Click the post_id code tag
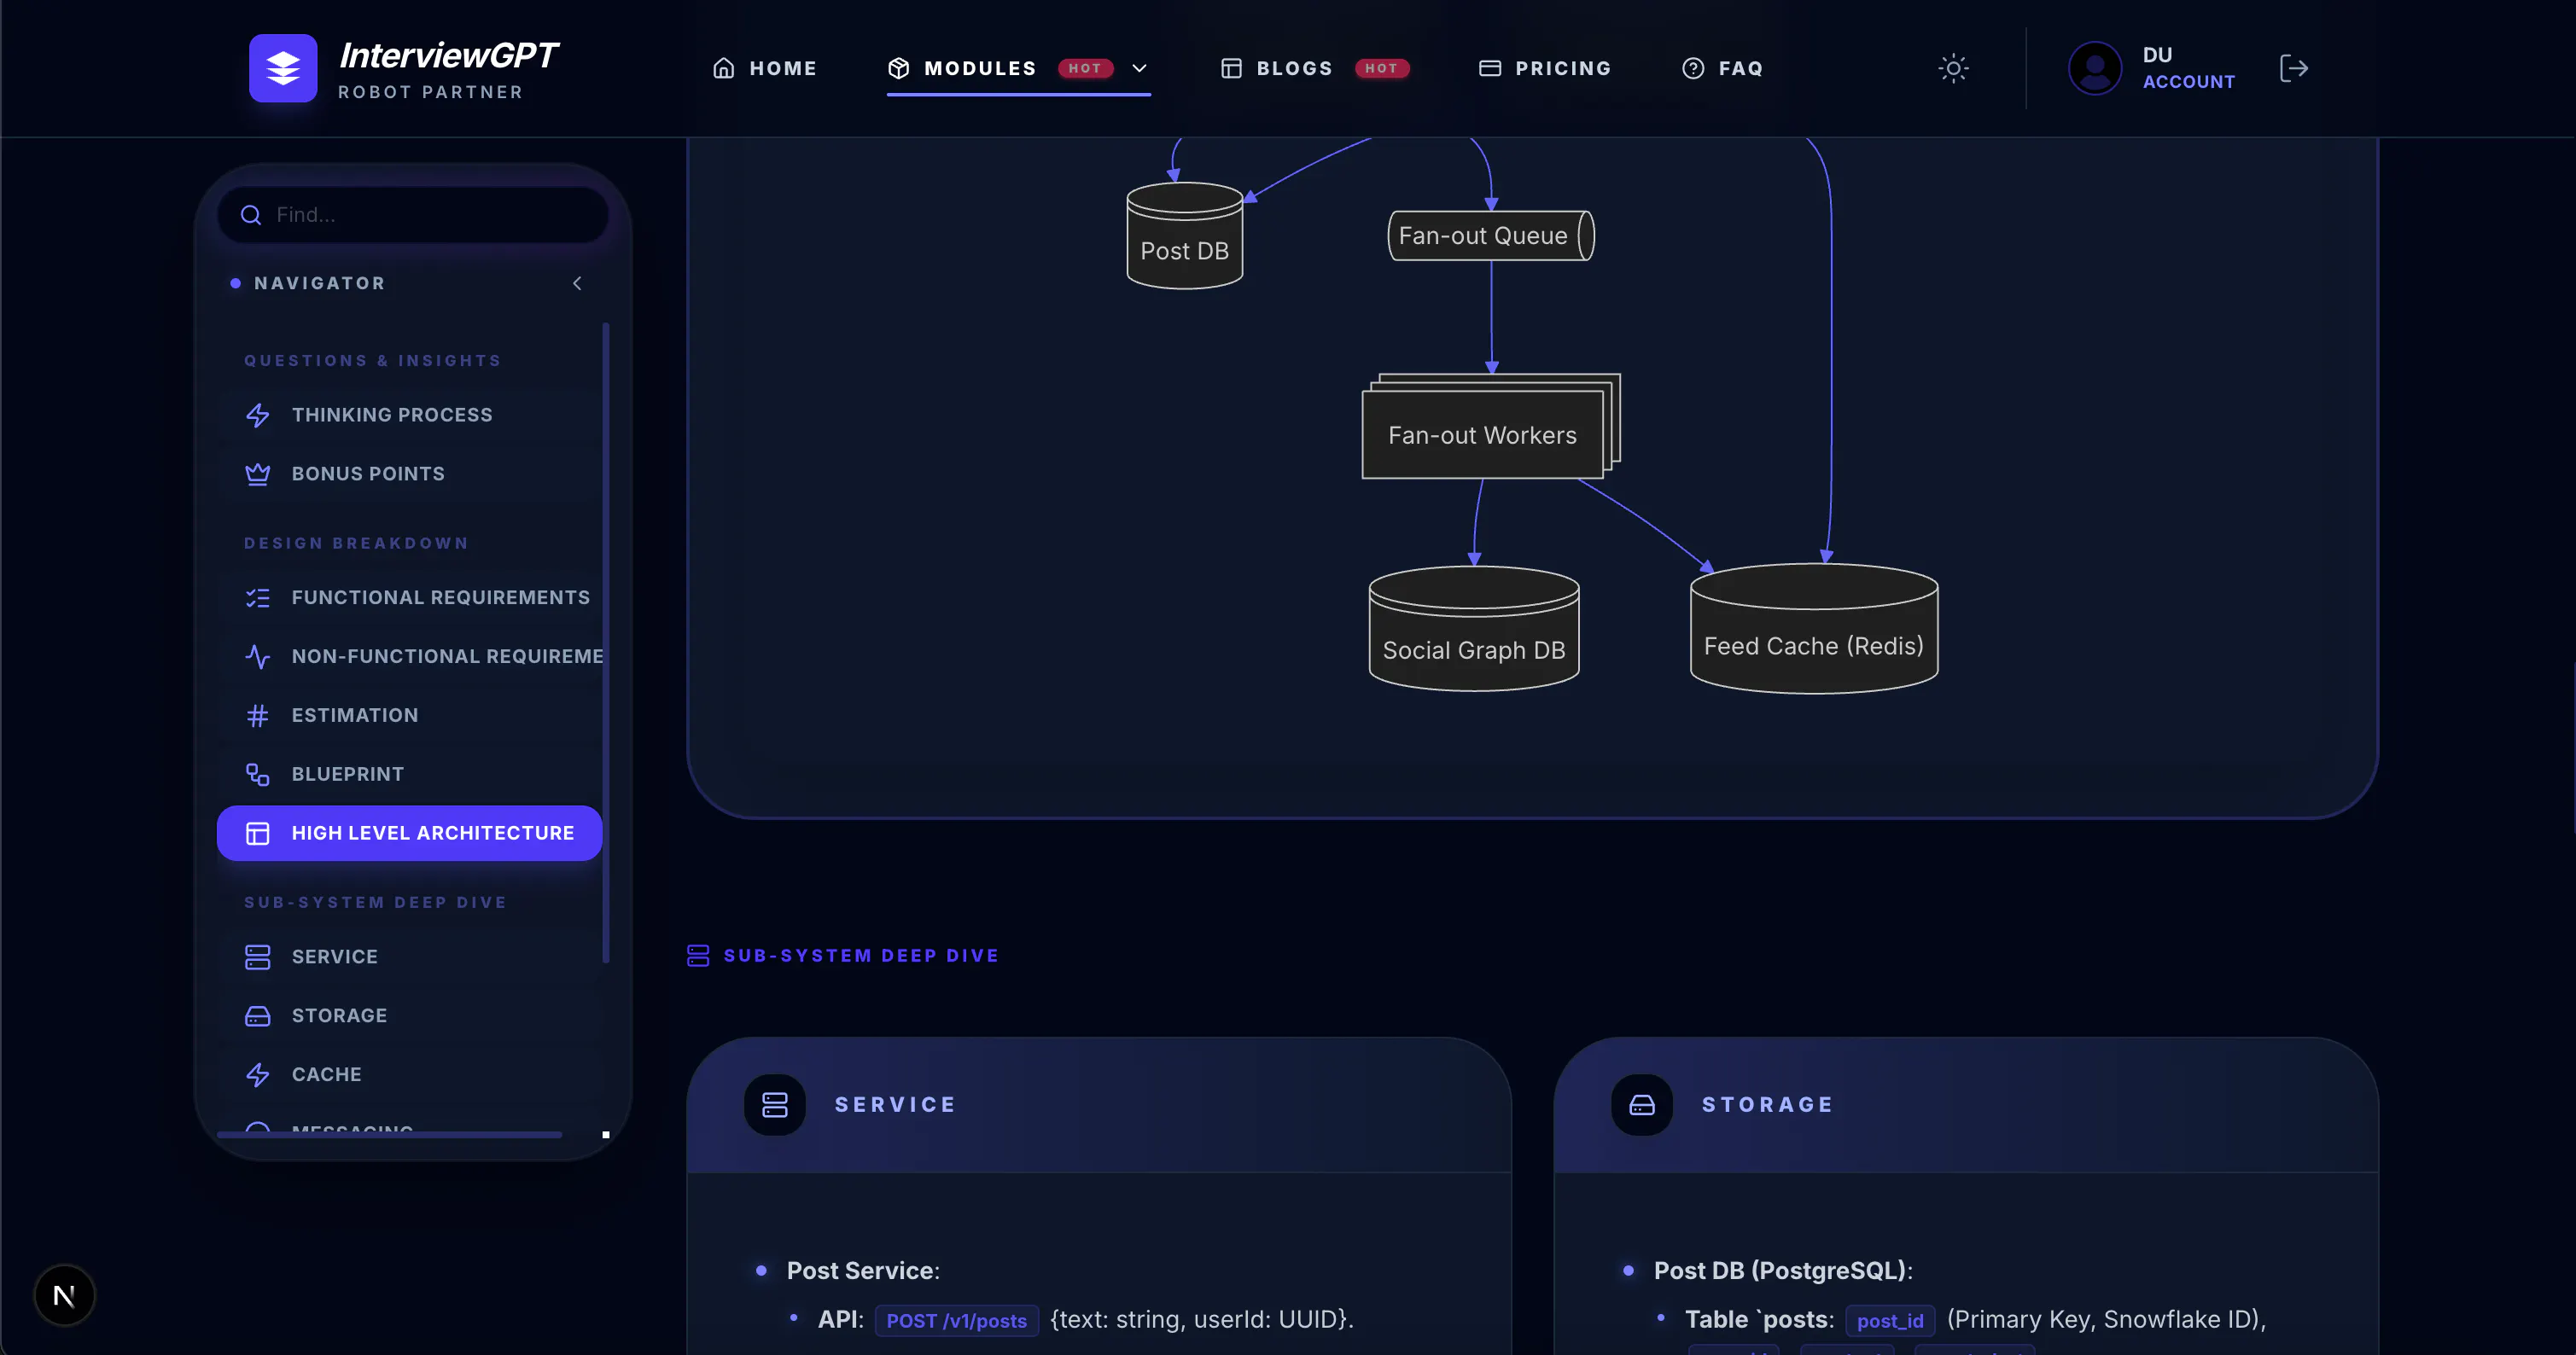Screen dimensions: 2576x1355 pos(1889,1321)
